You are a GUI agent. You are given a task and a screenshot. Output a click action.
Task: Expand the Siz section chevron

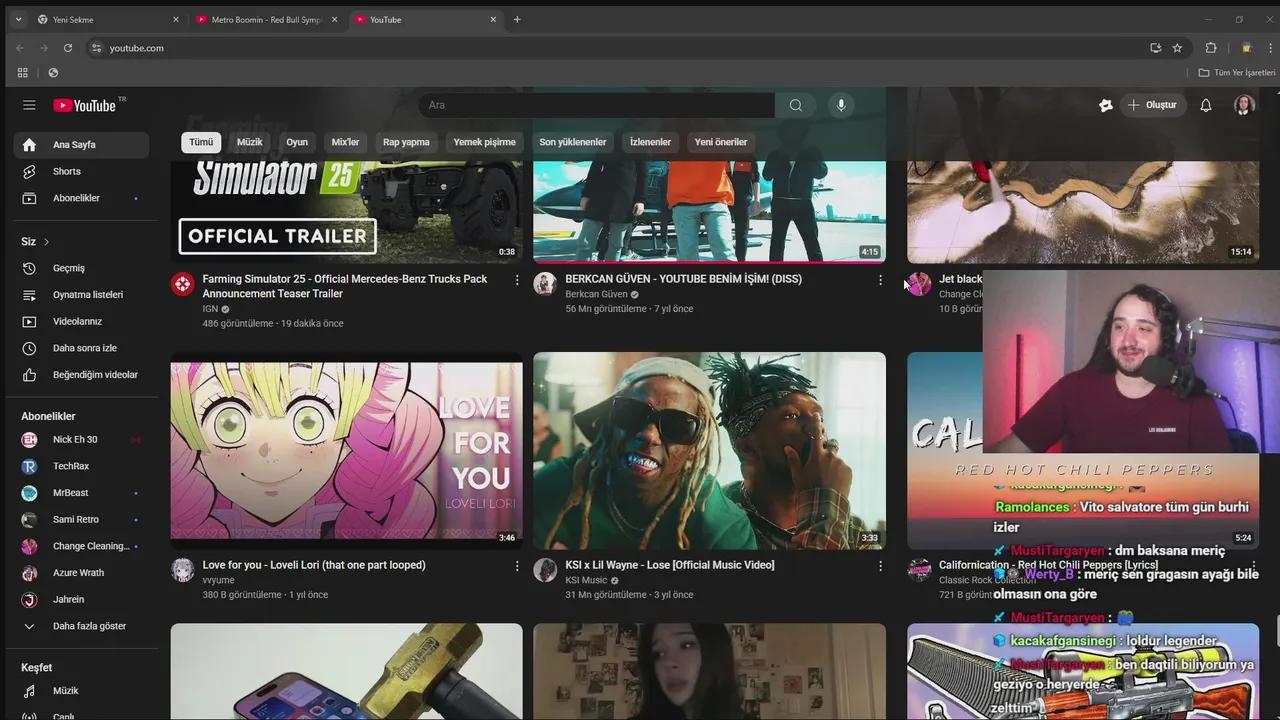point(46,242)
